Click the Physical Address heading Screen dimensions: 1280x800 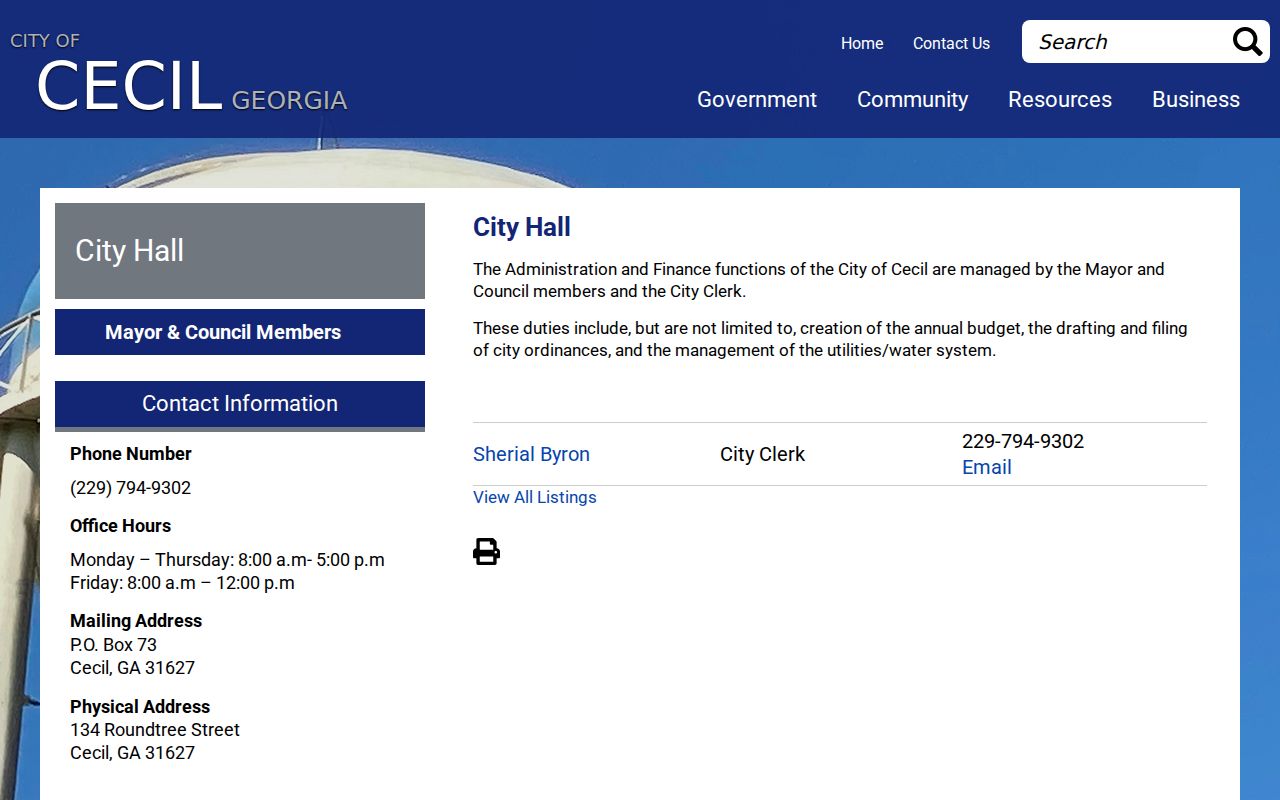[x=140, y=707]
